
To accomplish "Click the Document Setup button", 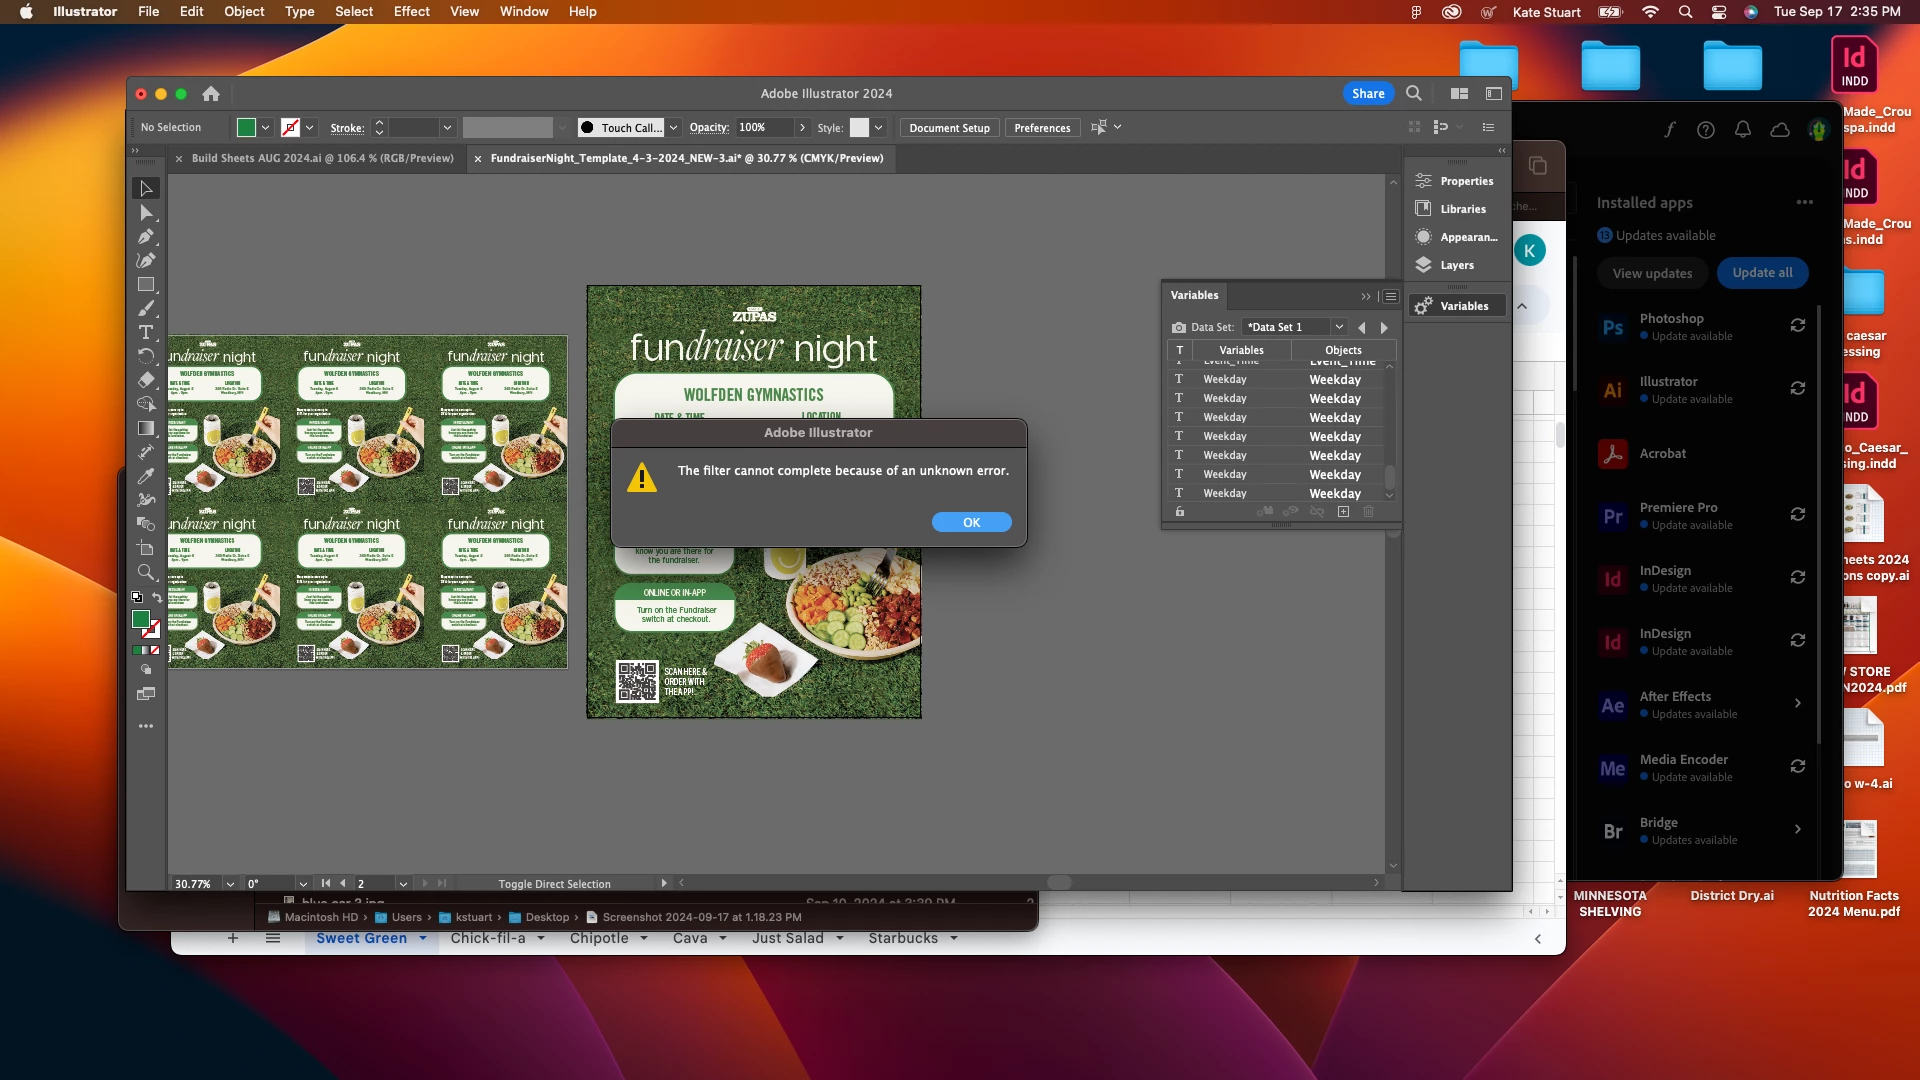I will [x=949, y=128].
